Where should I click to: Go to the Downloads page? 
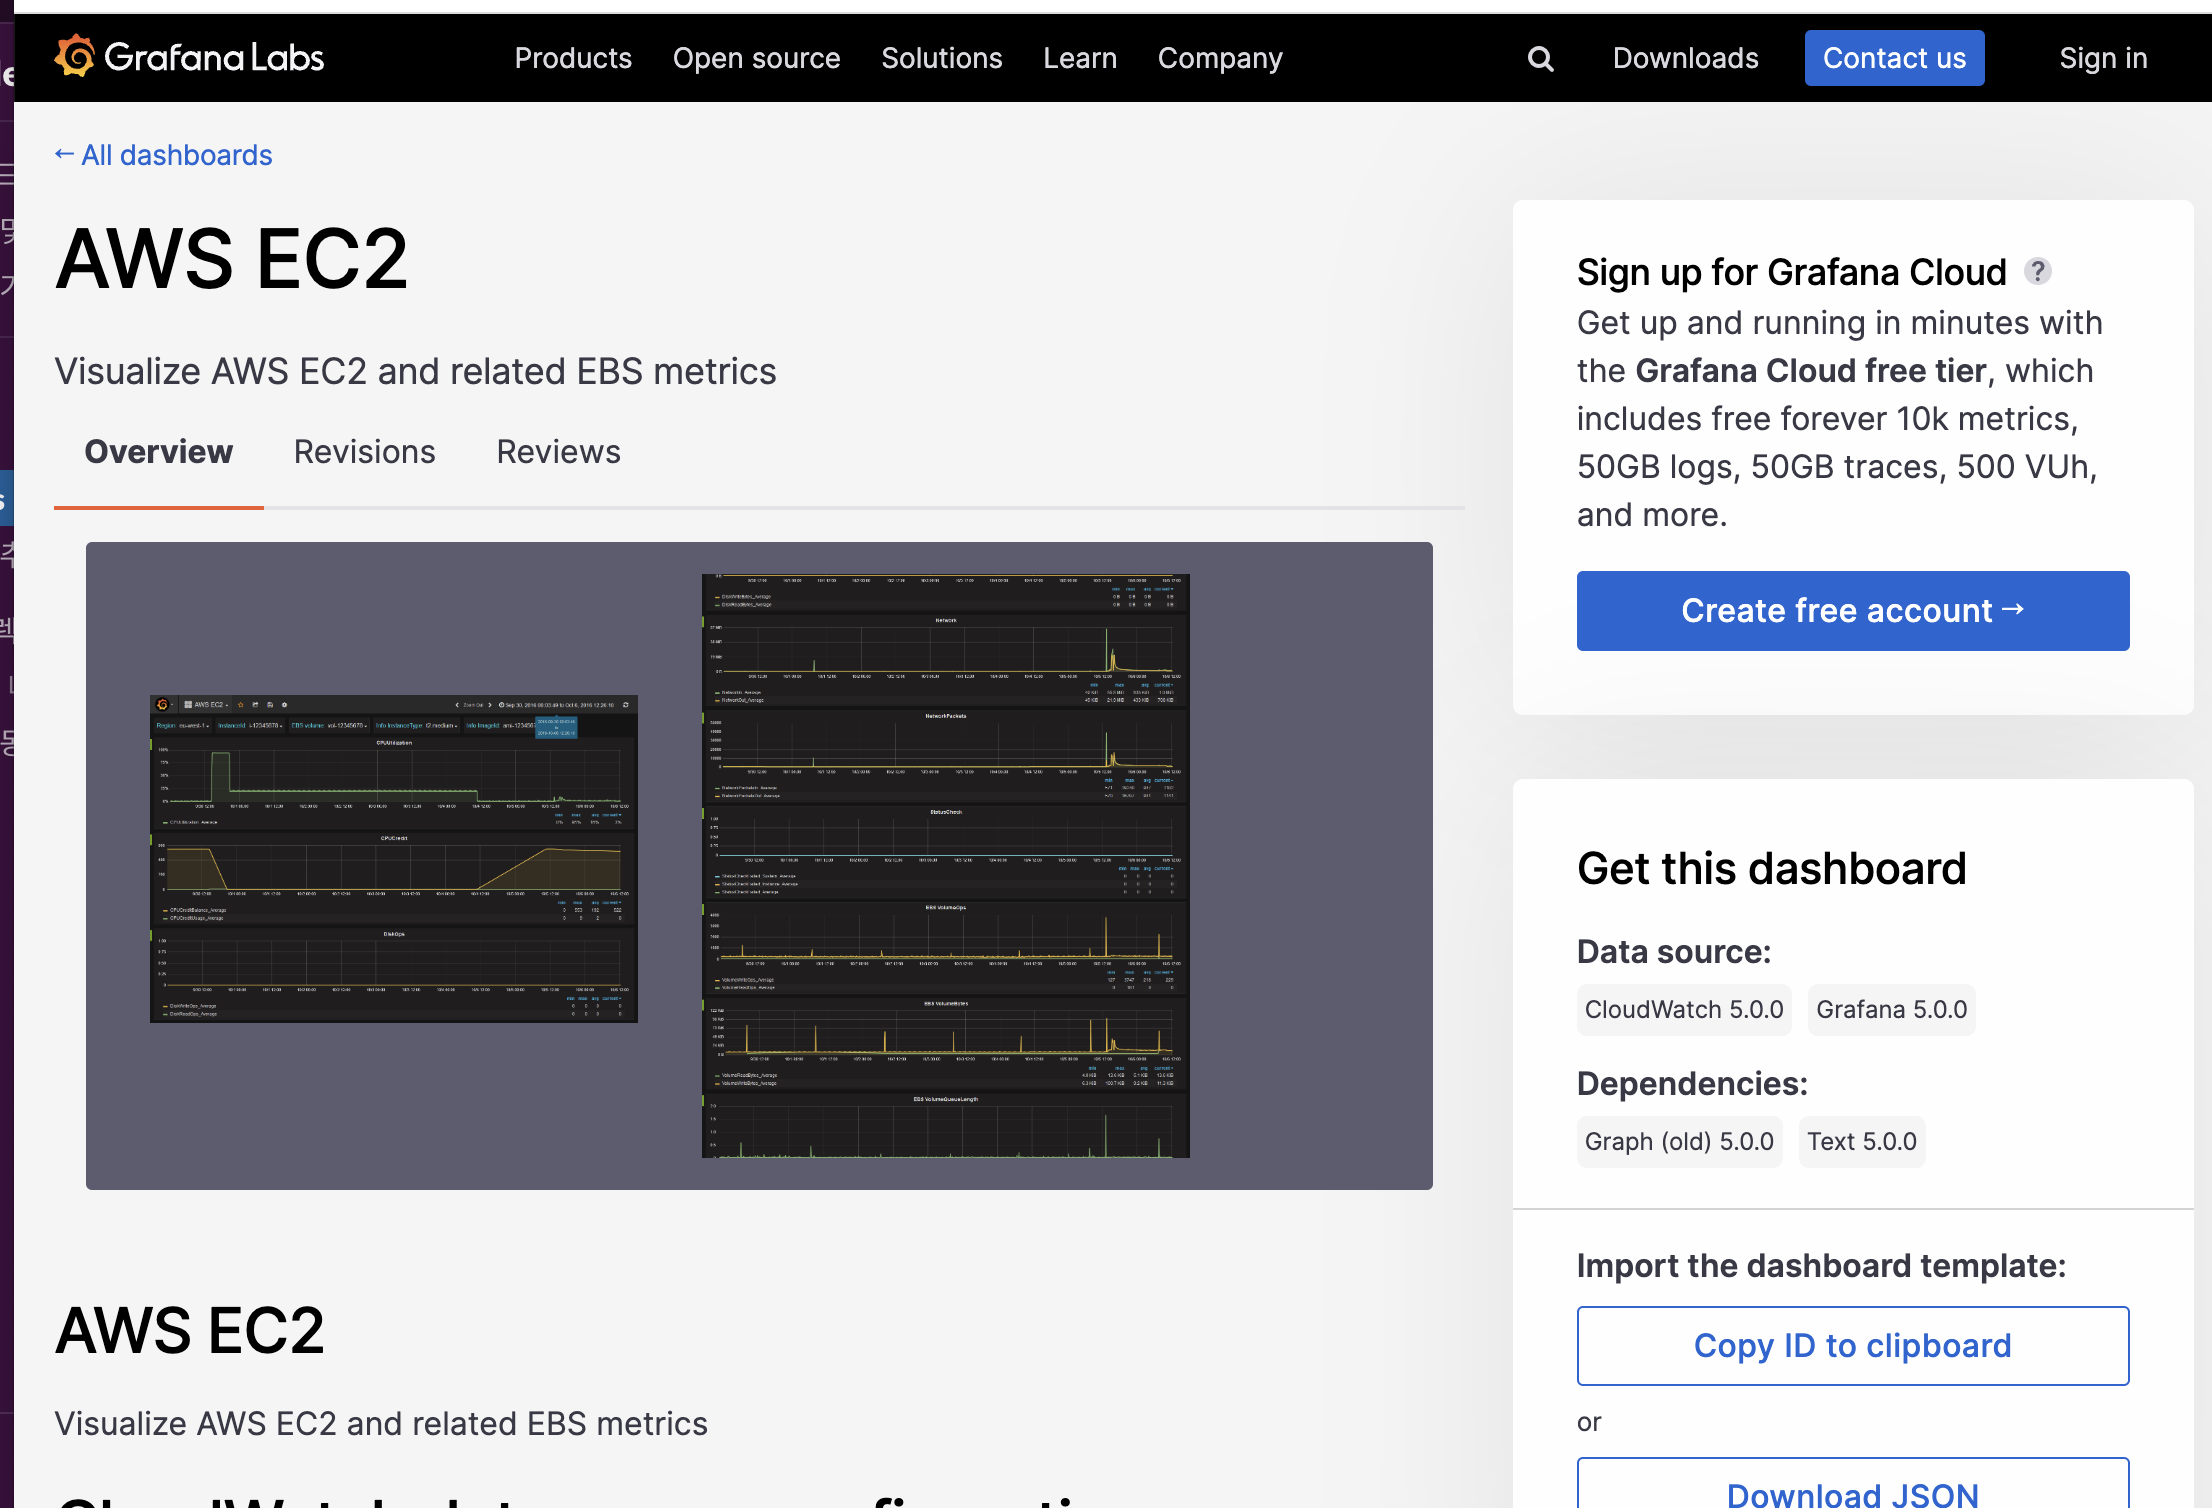1685,58
